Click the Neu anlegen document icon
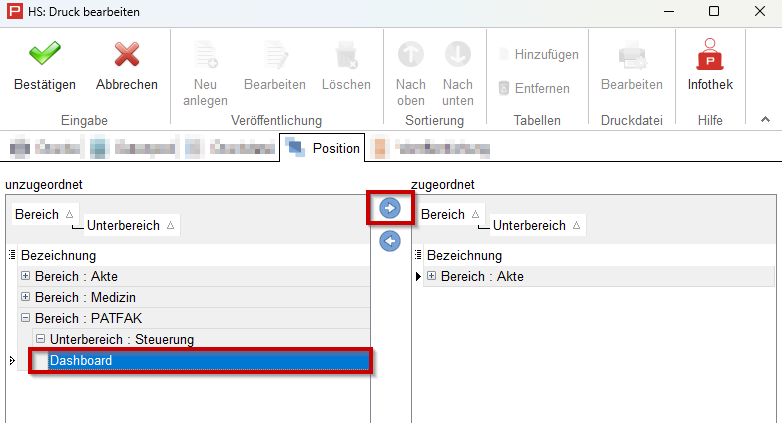 [205, 55]
